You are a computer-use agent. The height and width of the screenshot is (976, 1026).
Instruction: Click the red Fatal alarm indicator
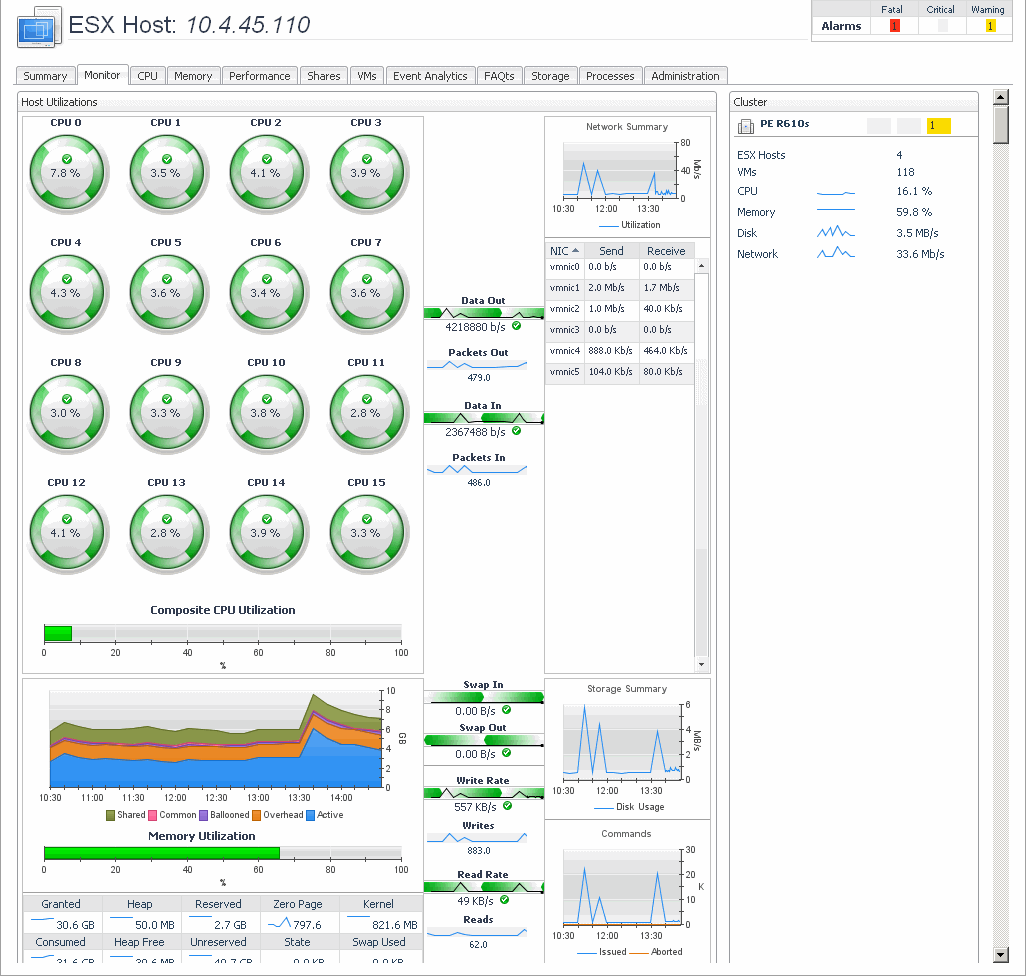(894, 26)
